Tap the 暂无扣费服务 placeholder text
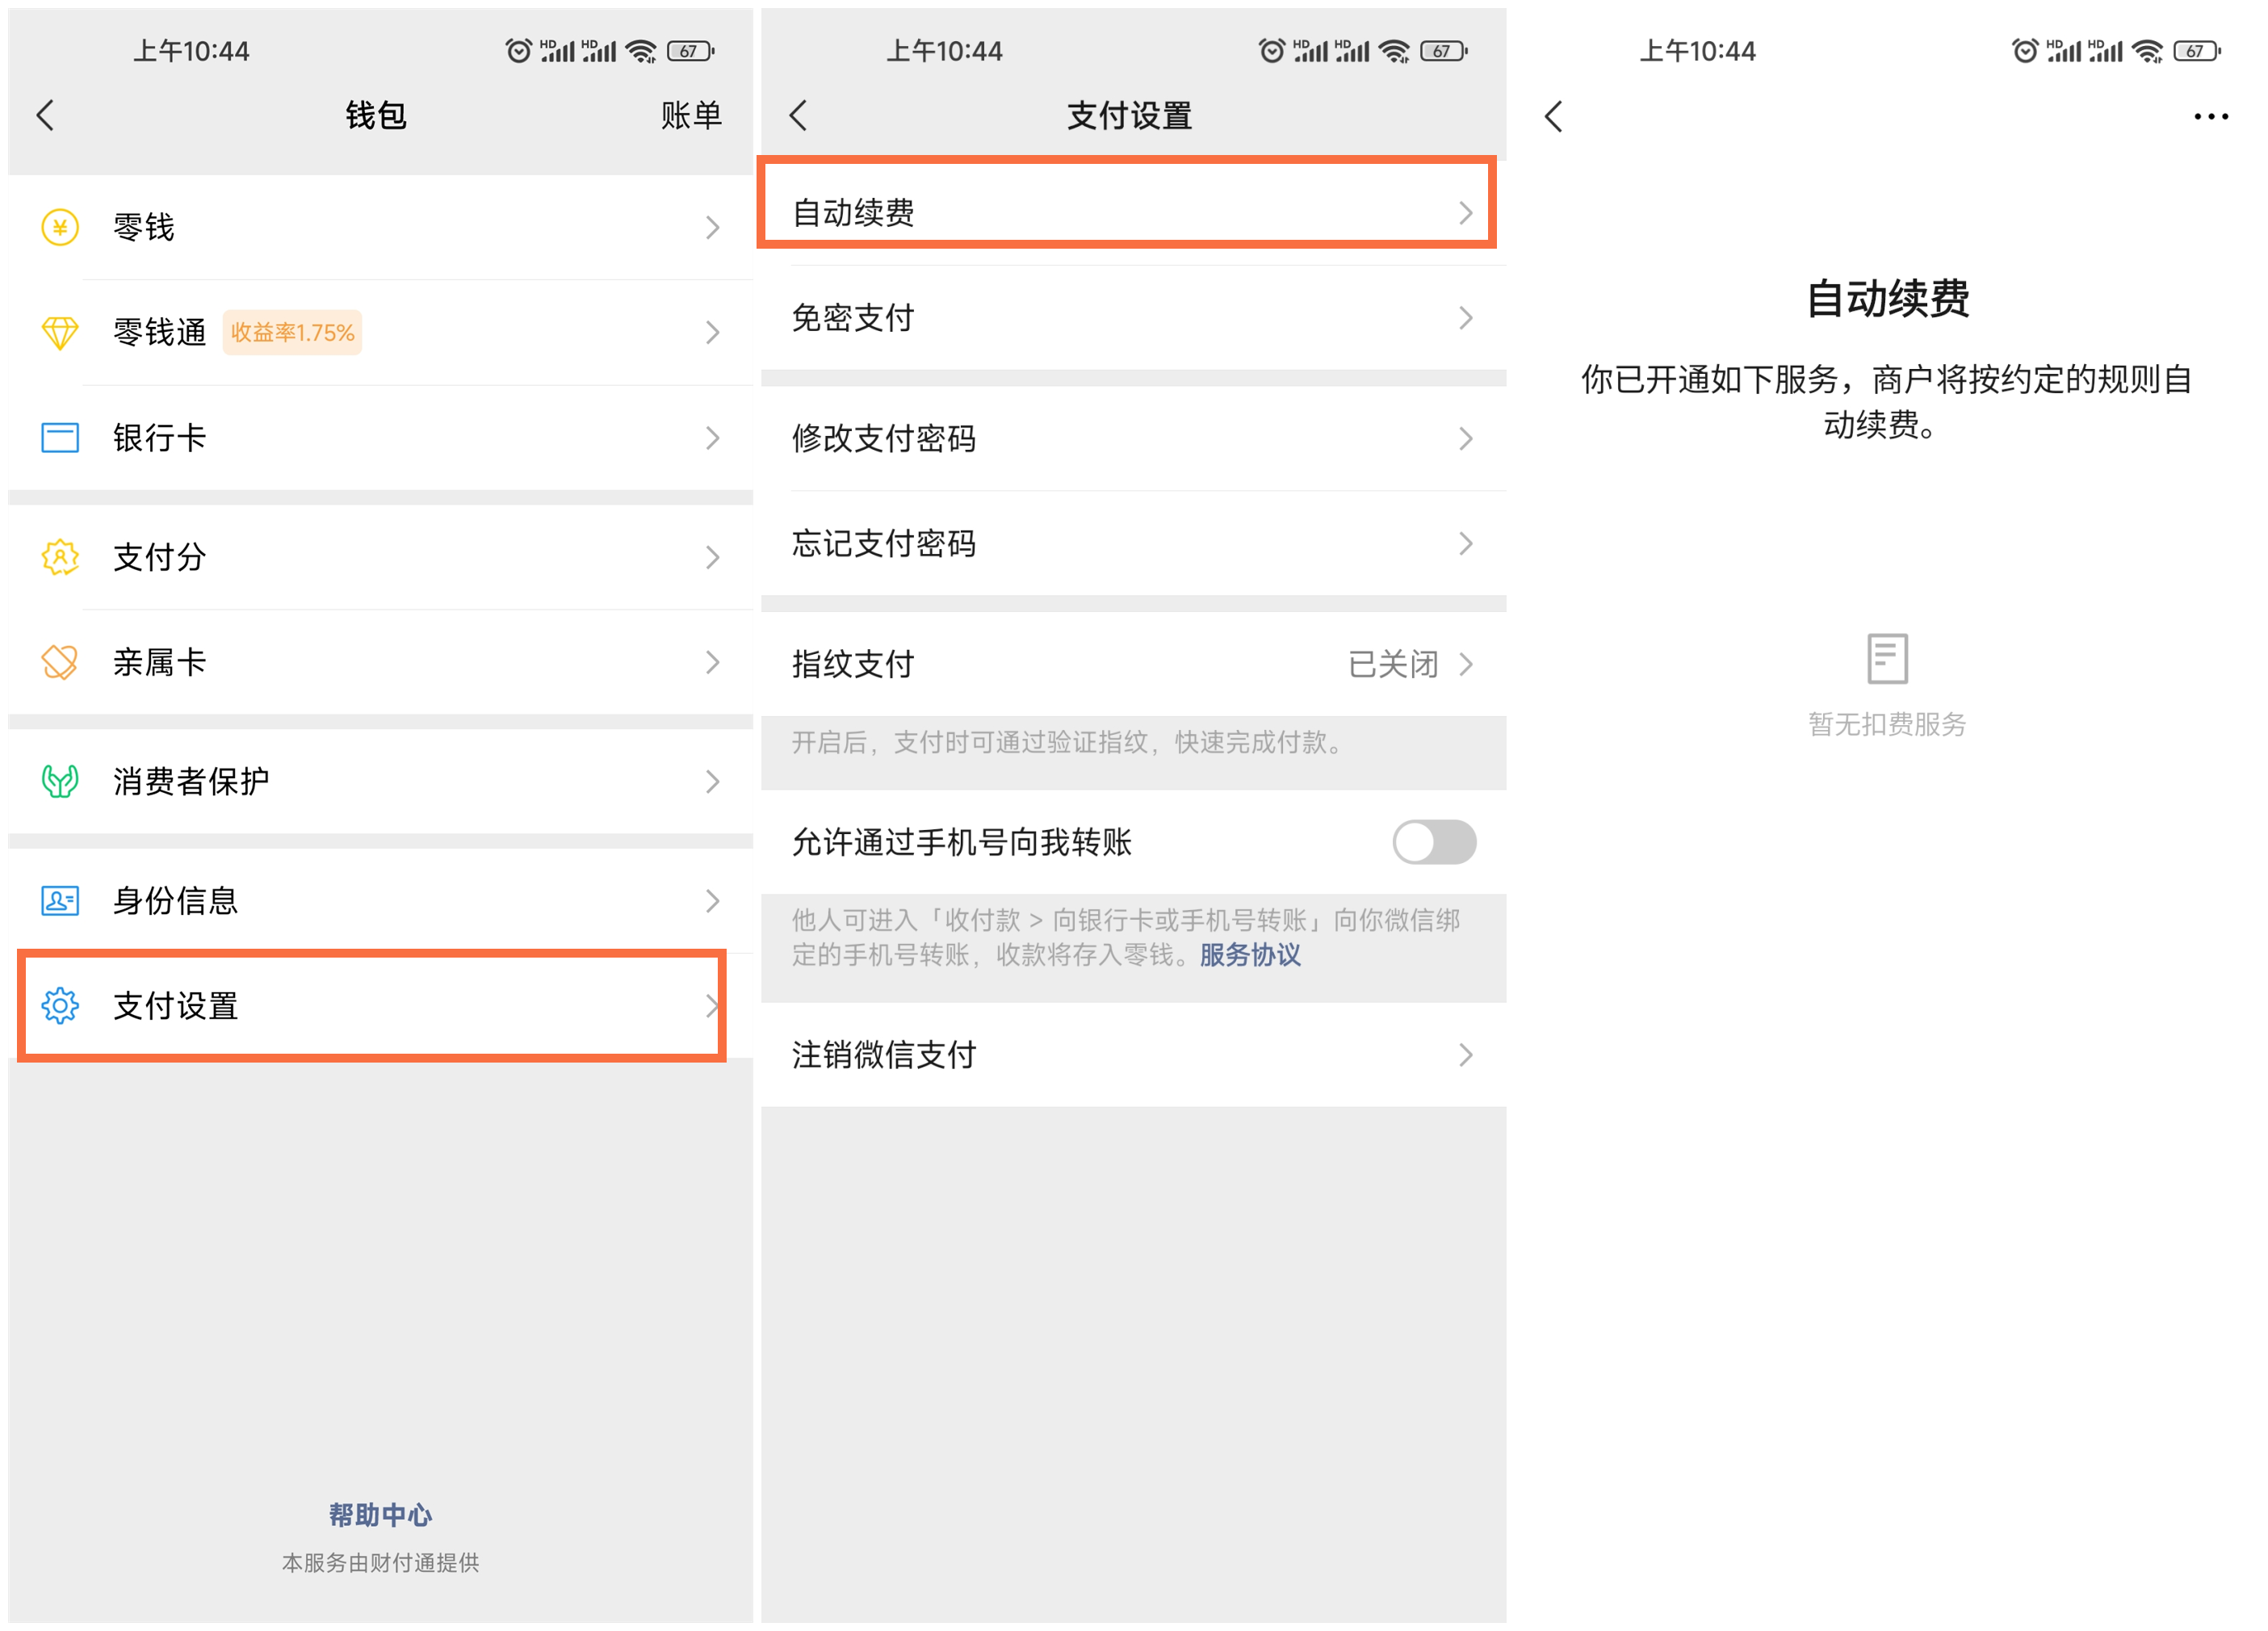2268x1631 pixels. tap(1887, 723)
